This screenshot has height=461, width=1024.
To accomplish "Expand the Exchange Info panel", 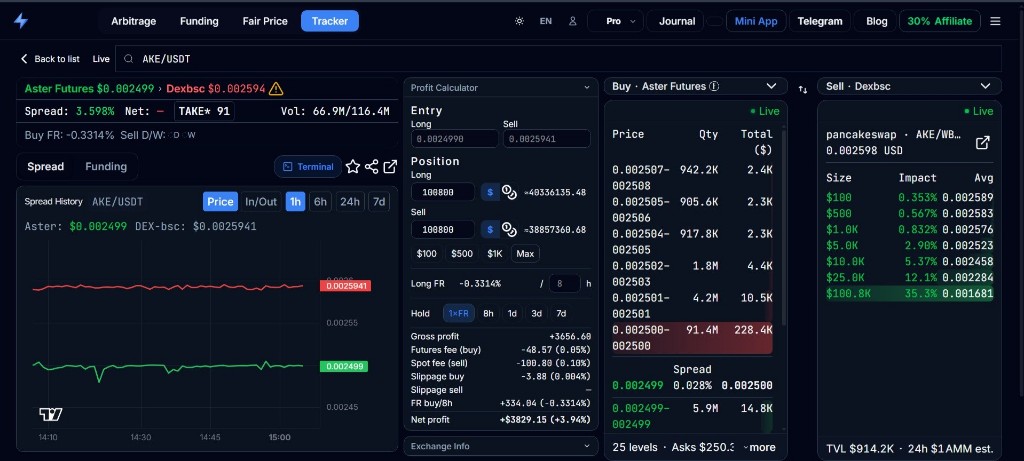I will (x=501, y=446).
